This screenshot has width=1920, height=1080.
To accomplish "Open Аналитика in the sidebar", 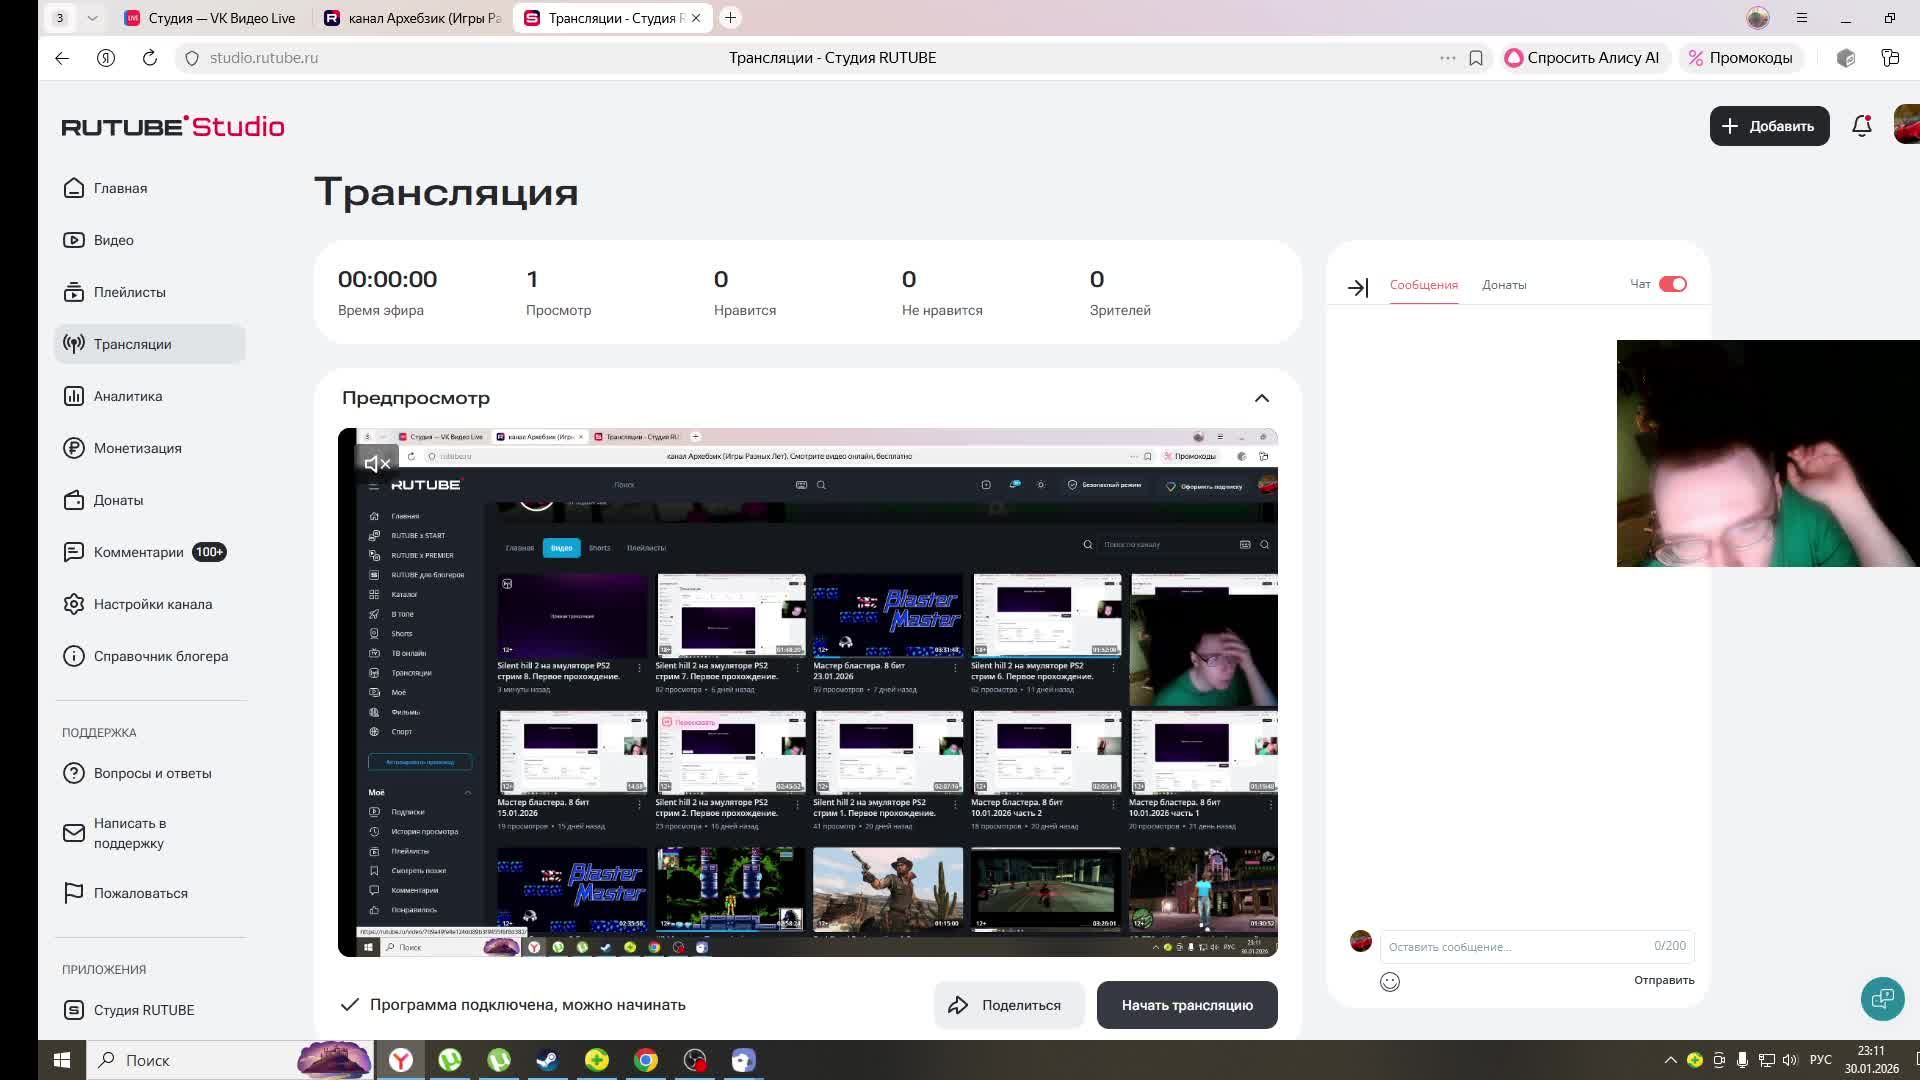I will 127,396.
